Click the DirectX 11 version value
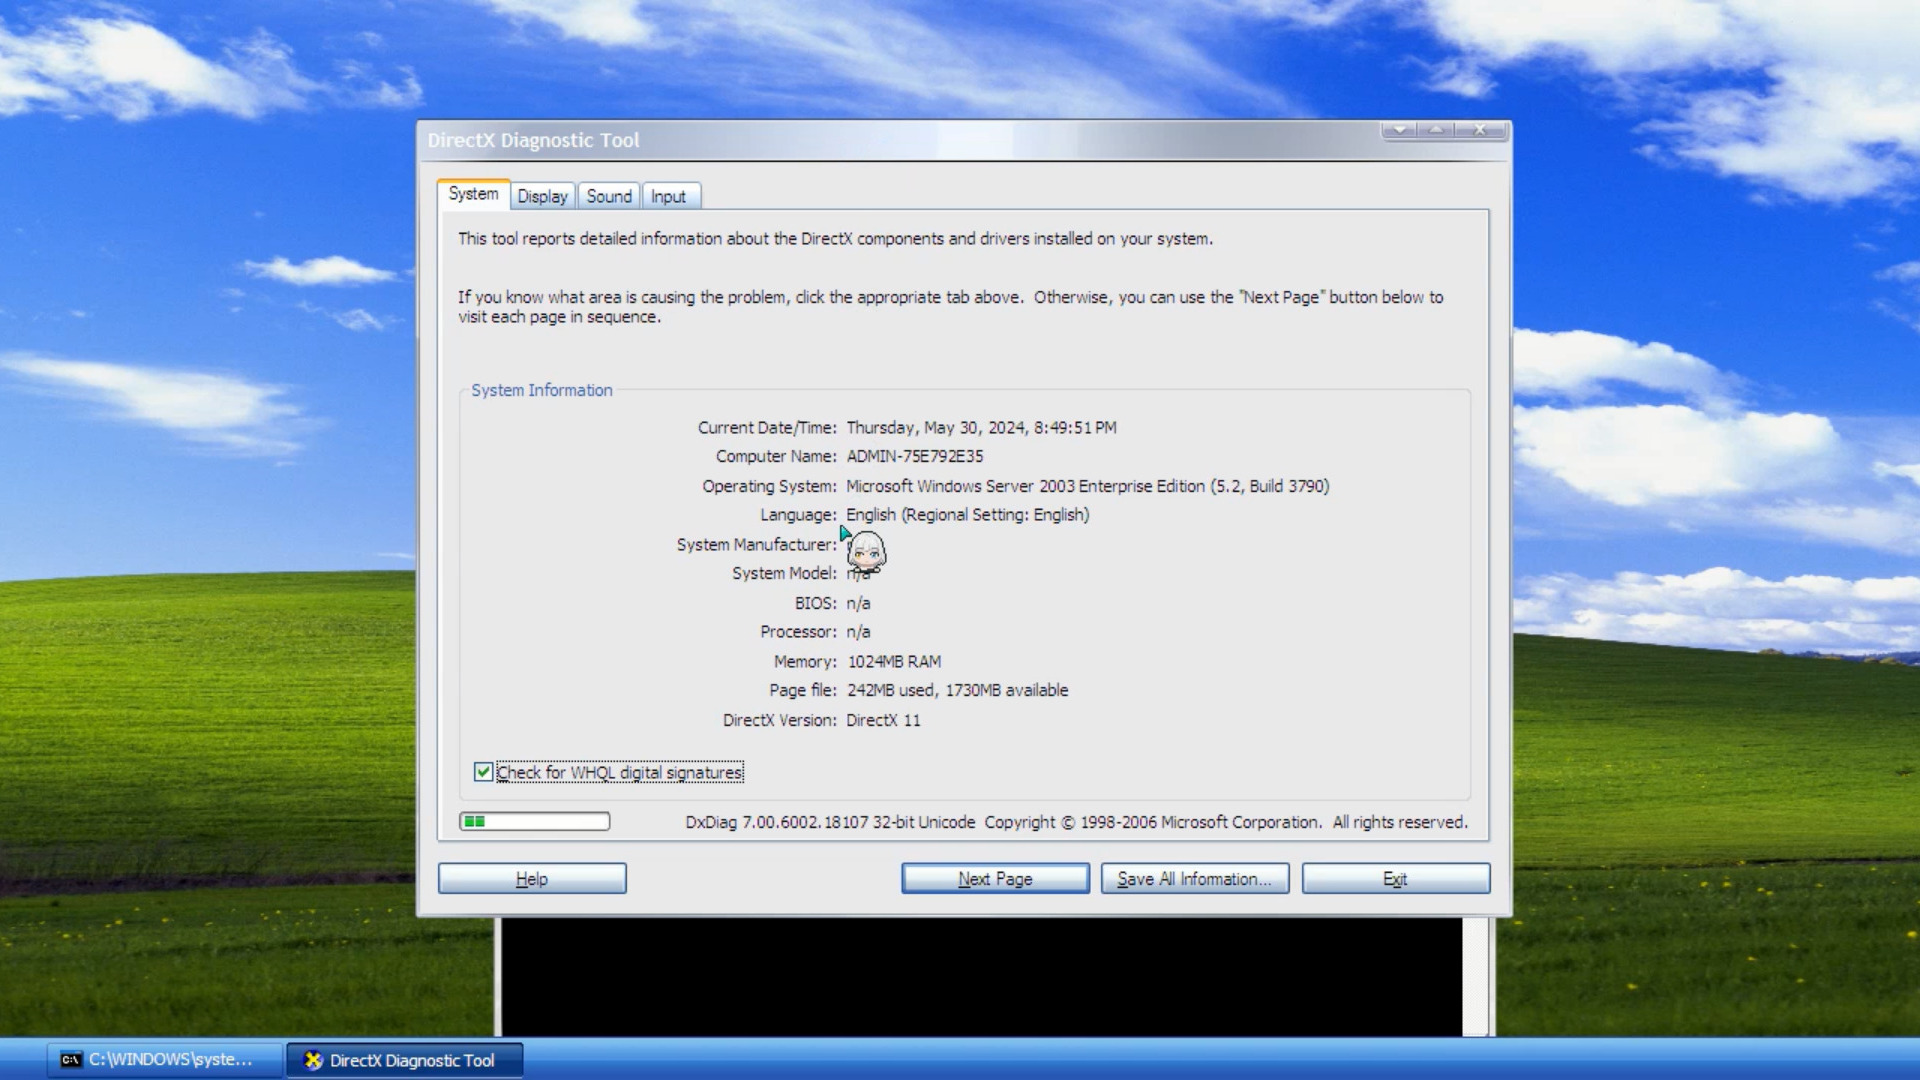1920x1080 pixels. pos(883,720)
